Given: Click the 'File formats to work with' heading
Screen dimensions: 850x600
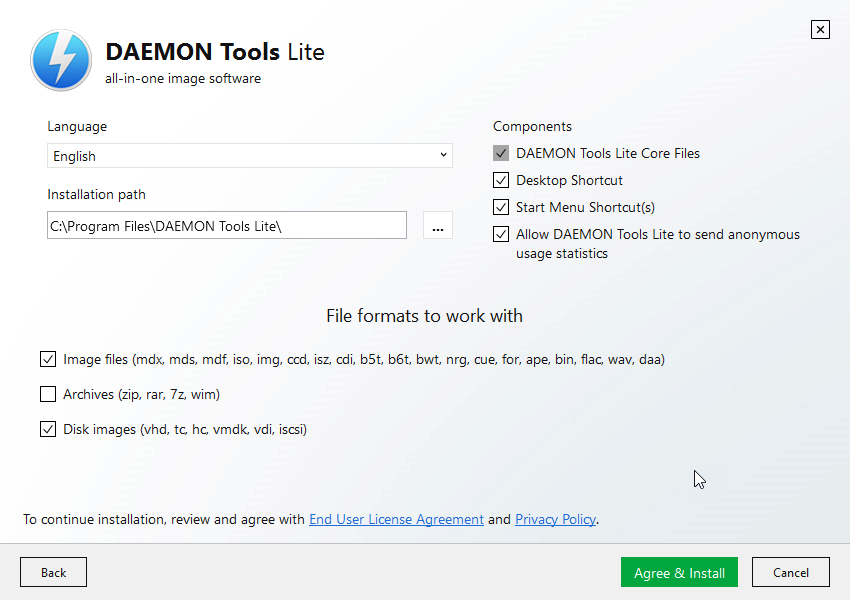Looking at the screenshot, I should (x=424, y=316).
